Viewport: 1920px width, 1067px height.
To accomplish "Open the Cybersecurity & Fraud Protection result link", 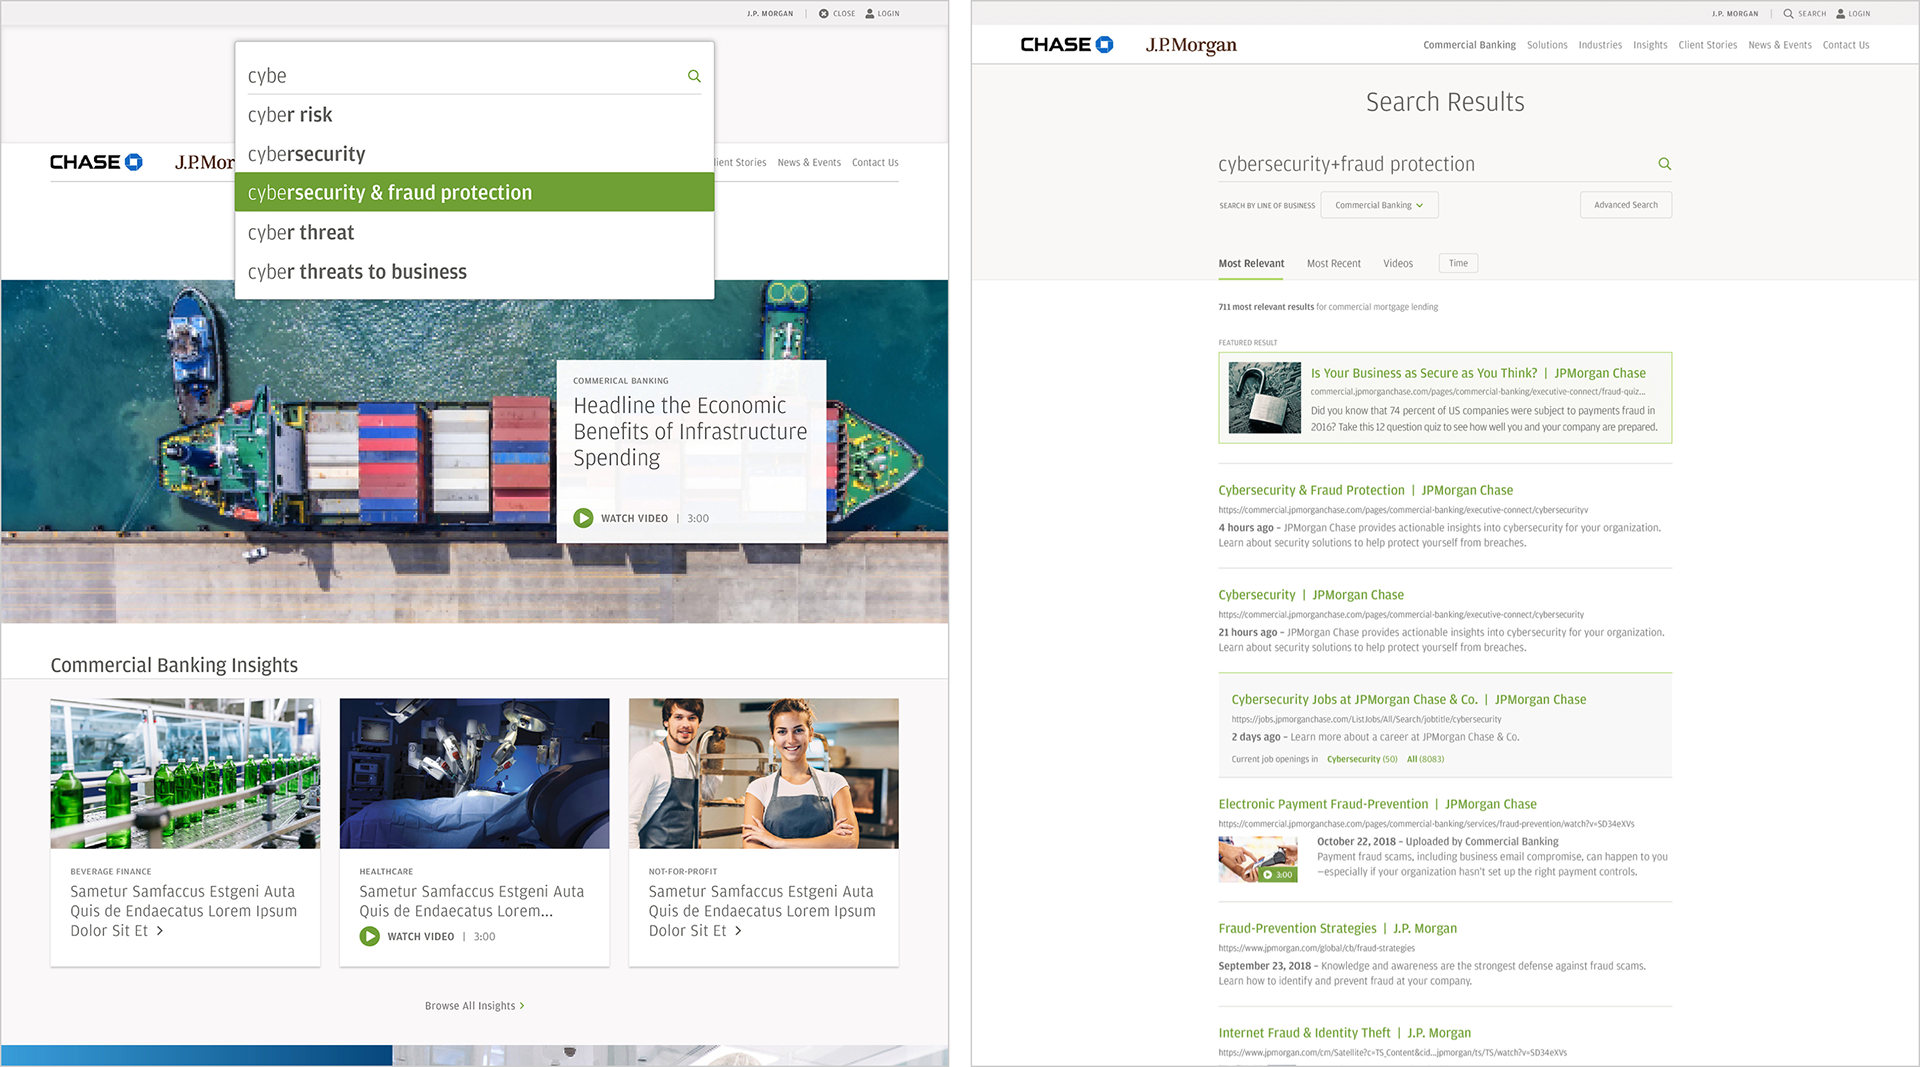I will click(1365, 490).
